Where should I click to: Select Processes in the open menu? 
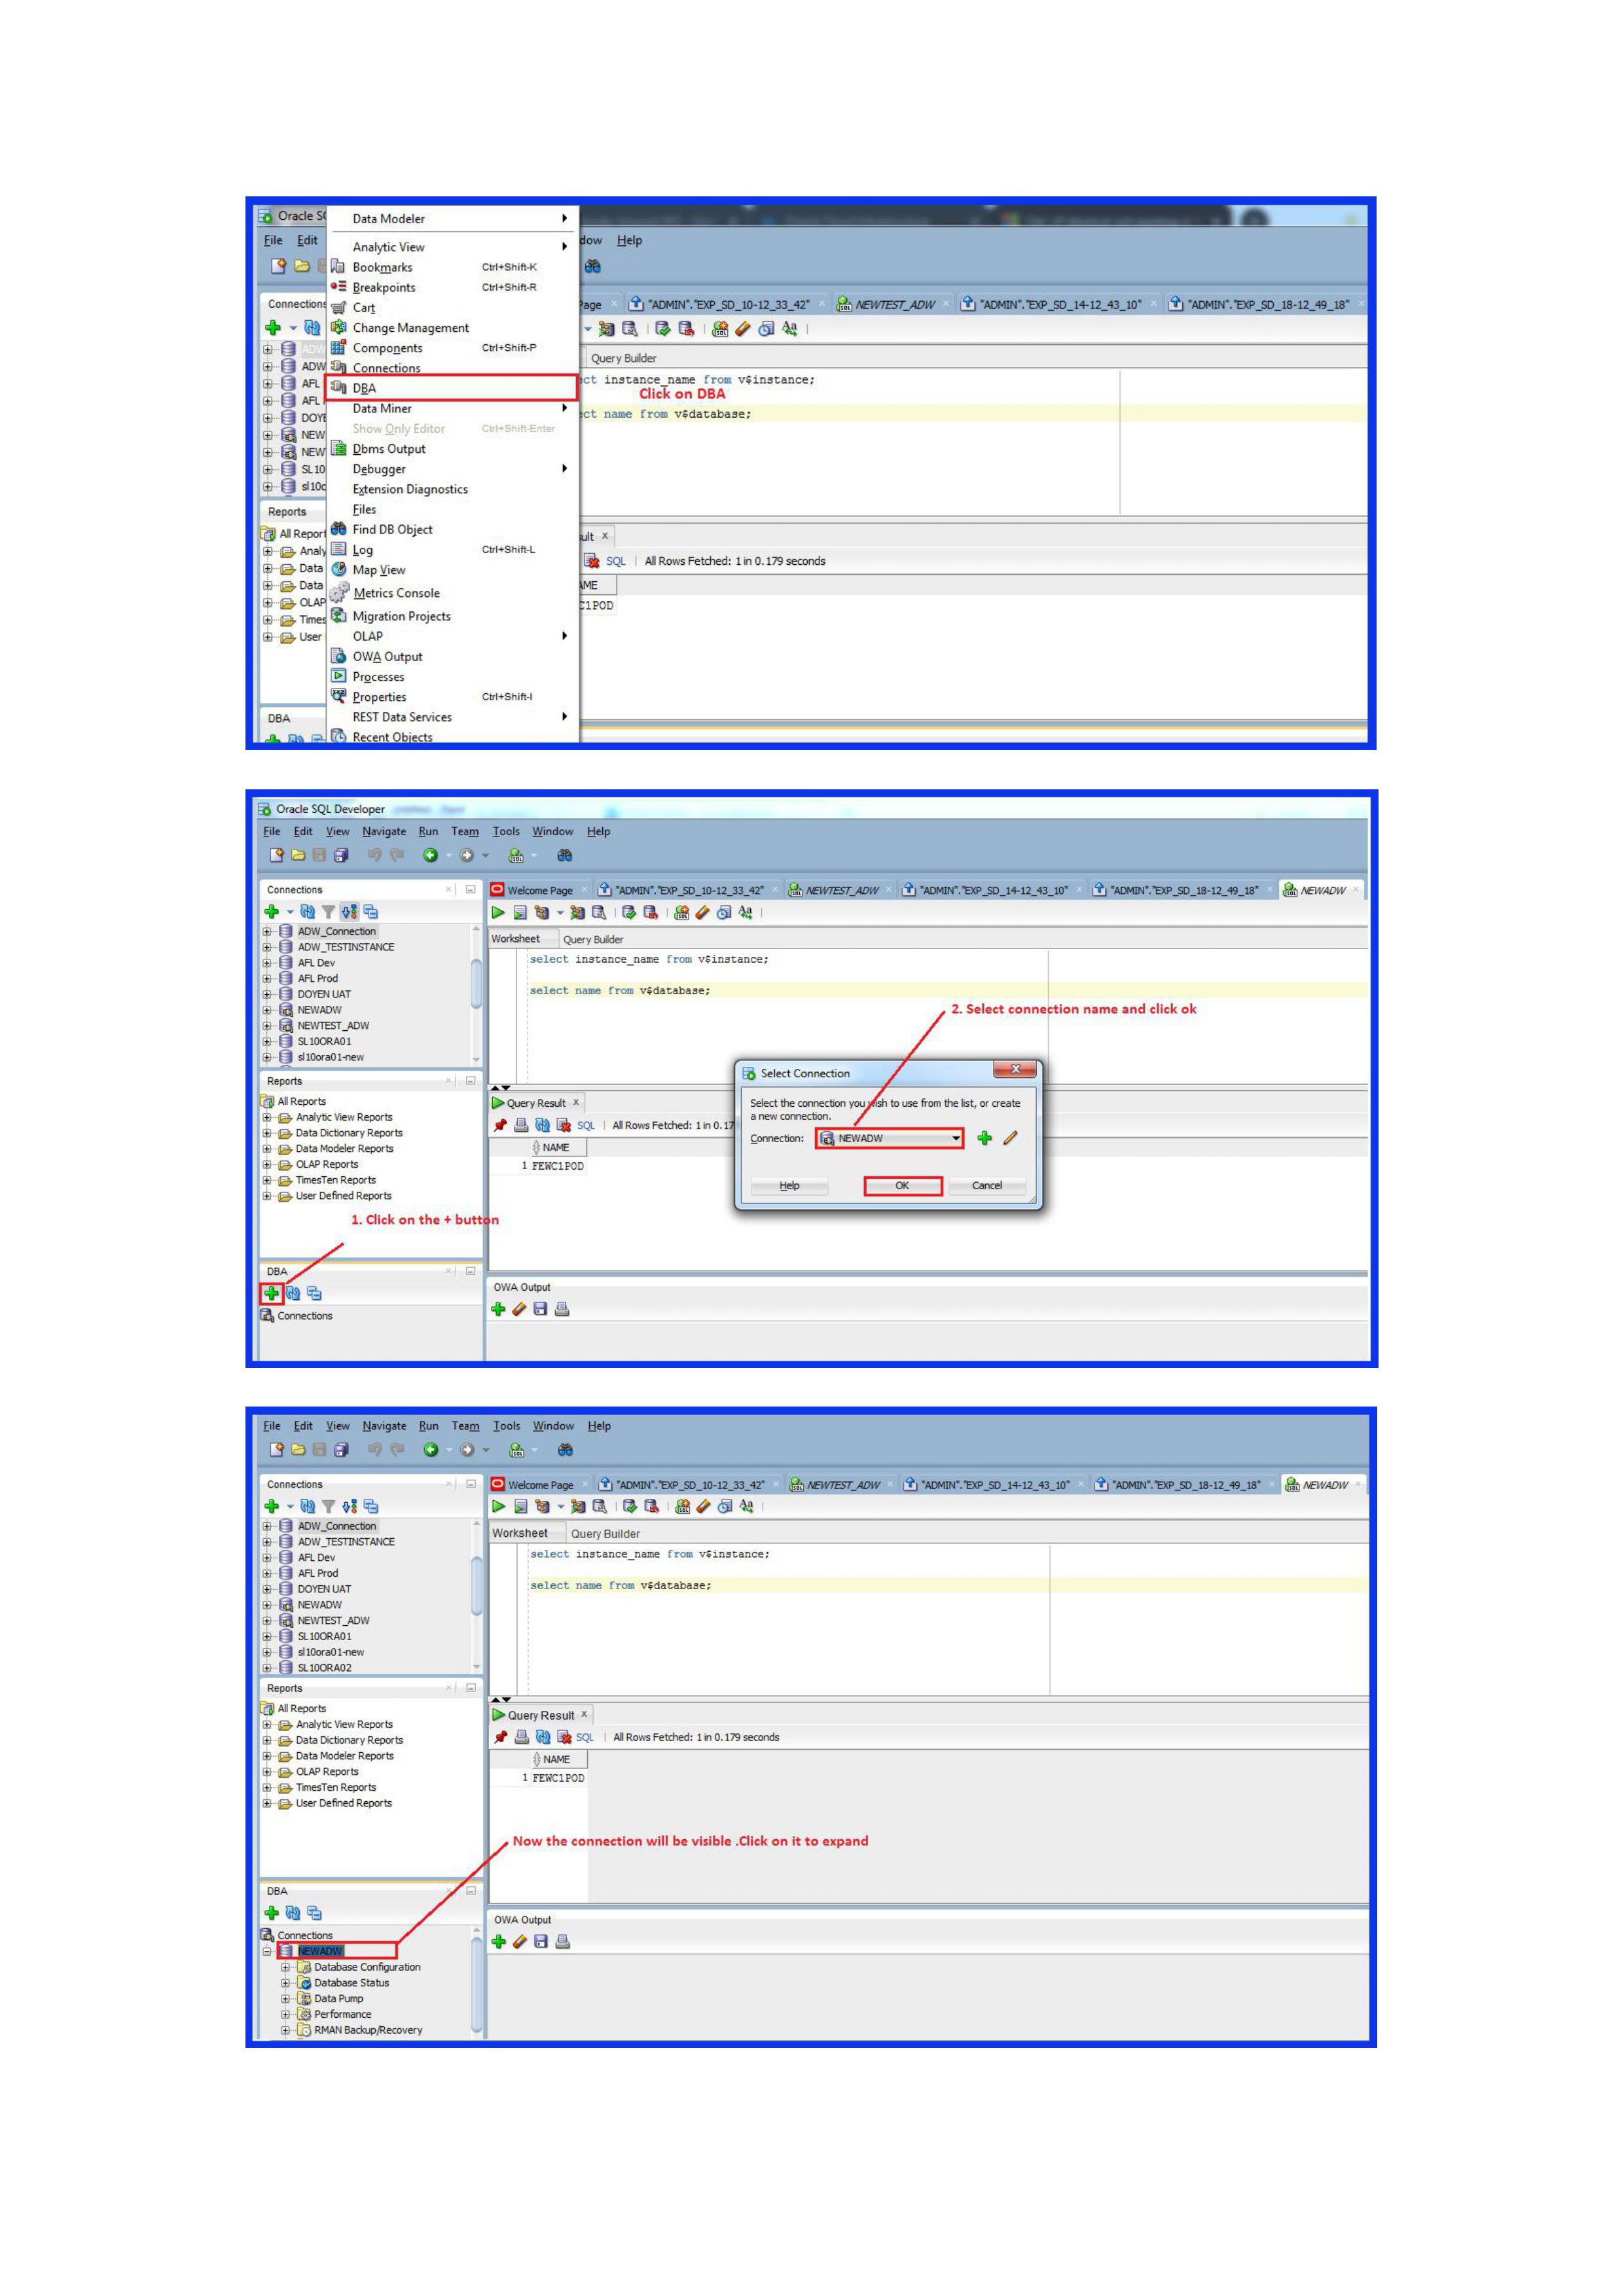coord(452,677)
